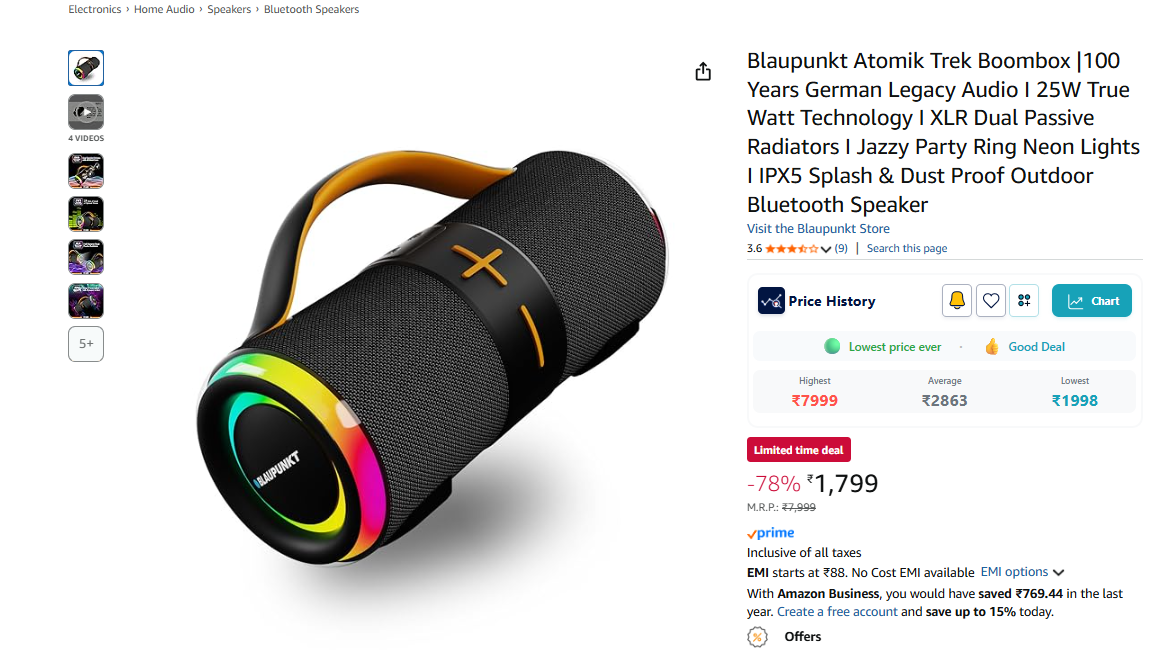Visit the Blaupunkt Store link
This screenshot has height=654, width=1163.
[x=817, y=228]
